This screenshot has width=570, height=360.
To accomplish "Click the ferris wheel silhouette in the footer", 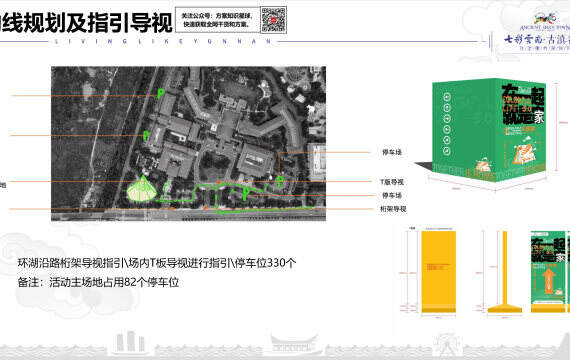I will 447,345.
